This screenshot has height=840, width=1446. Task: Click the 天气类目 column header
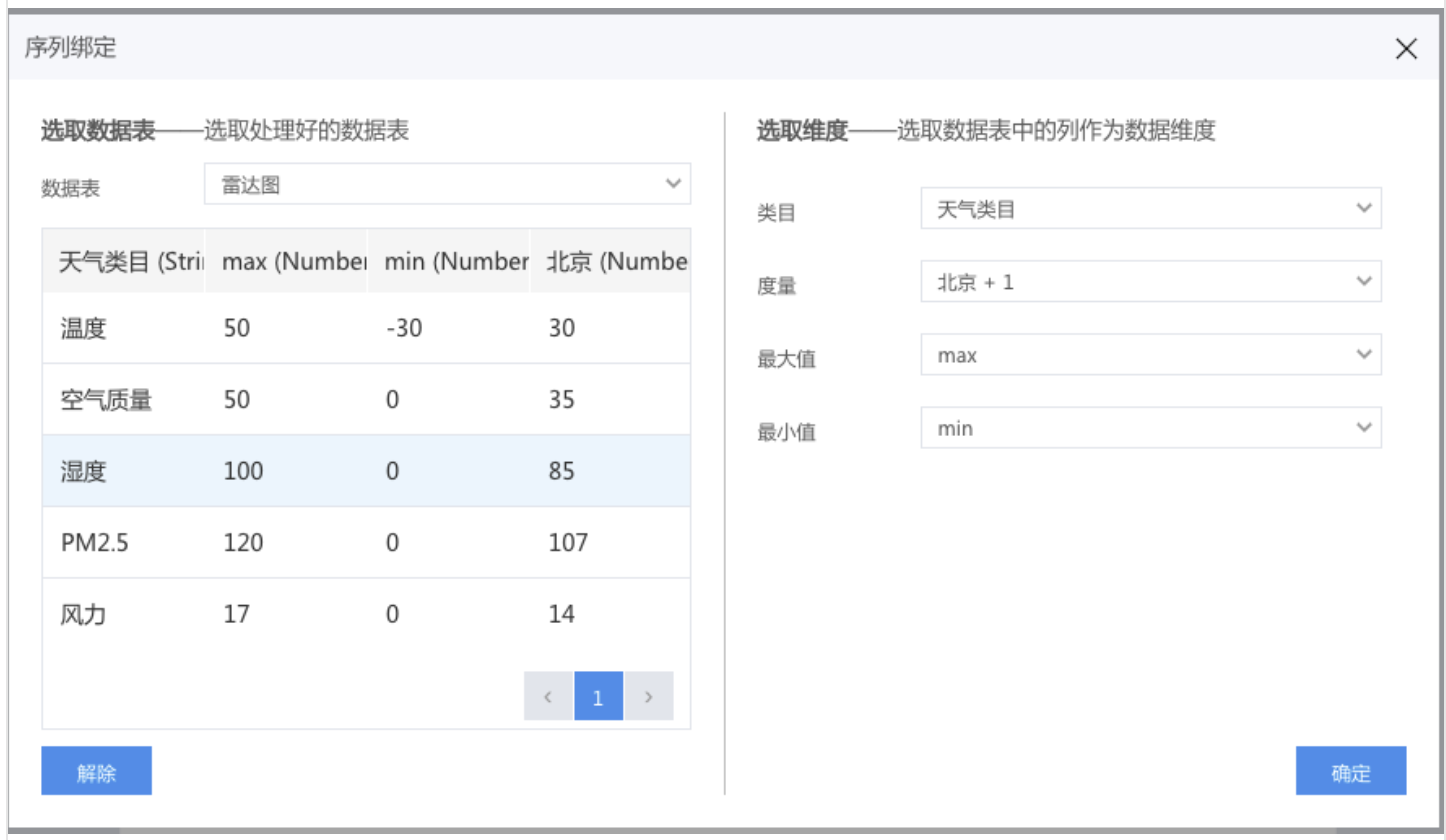(123, 262)
